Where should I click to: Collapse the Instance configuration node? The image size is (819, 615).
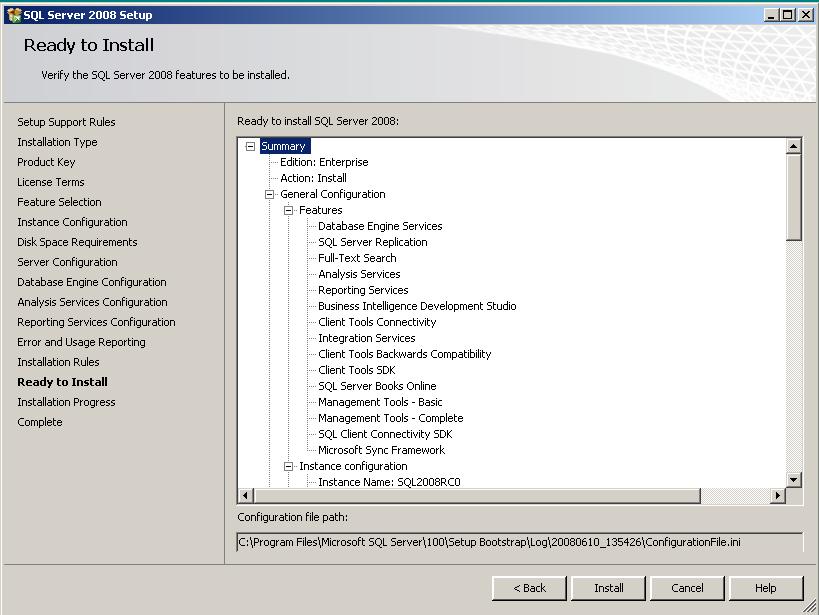(288, 467)
